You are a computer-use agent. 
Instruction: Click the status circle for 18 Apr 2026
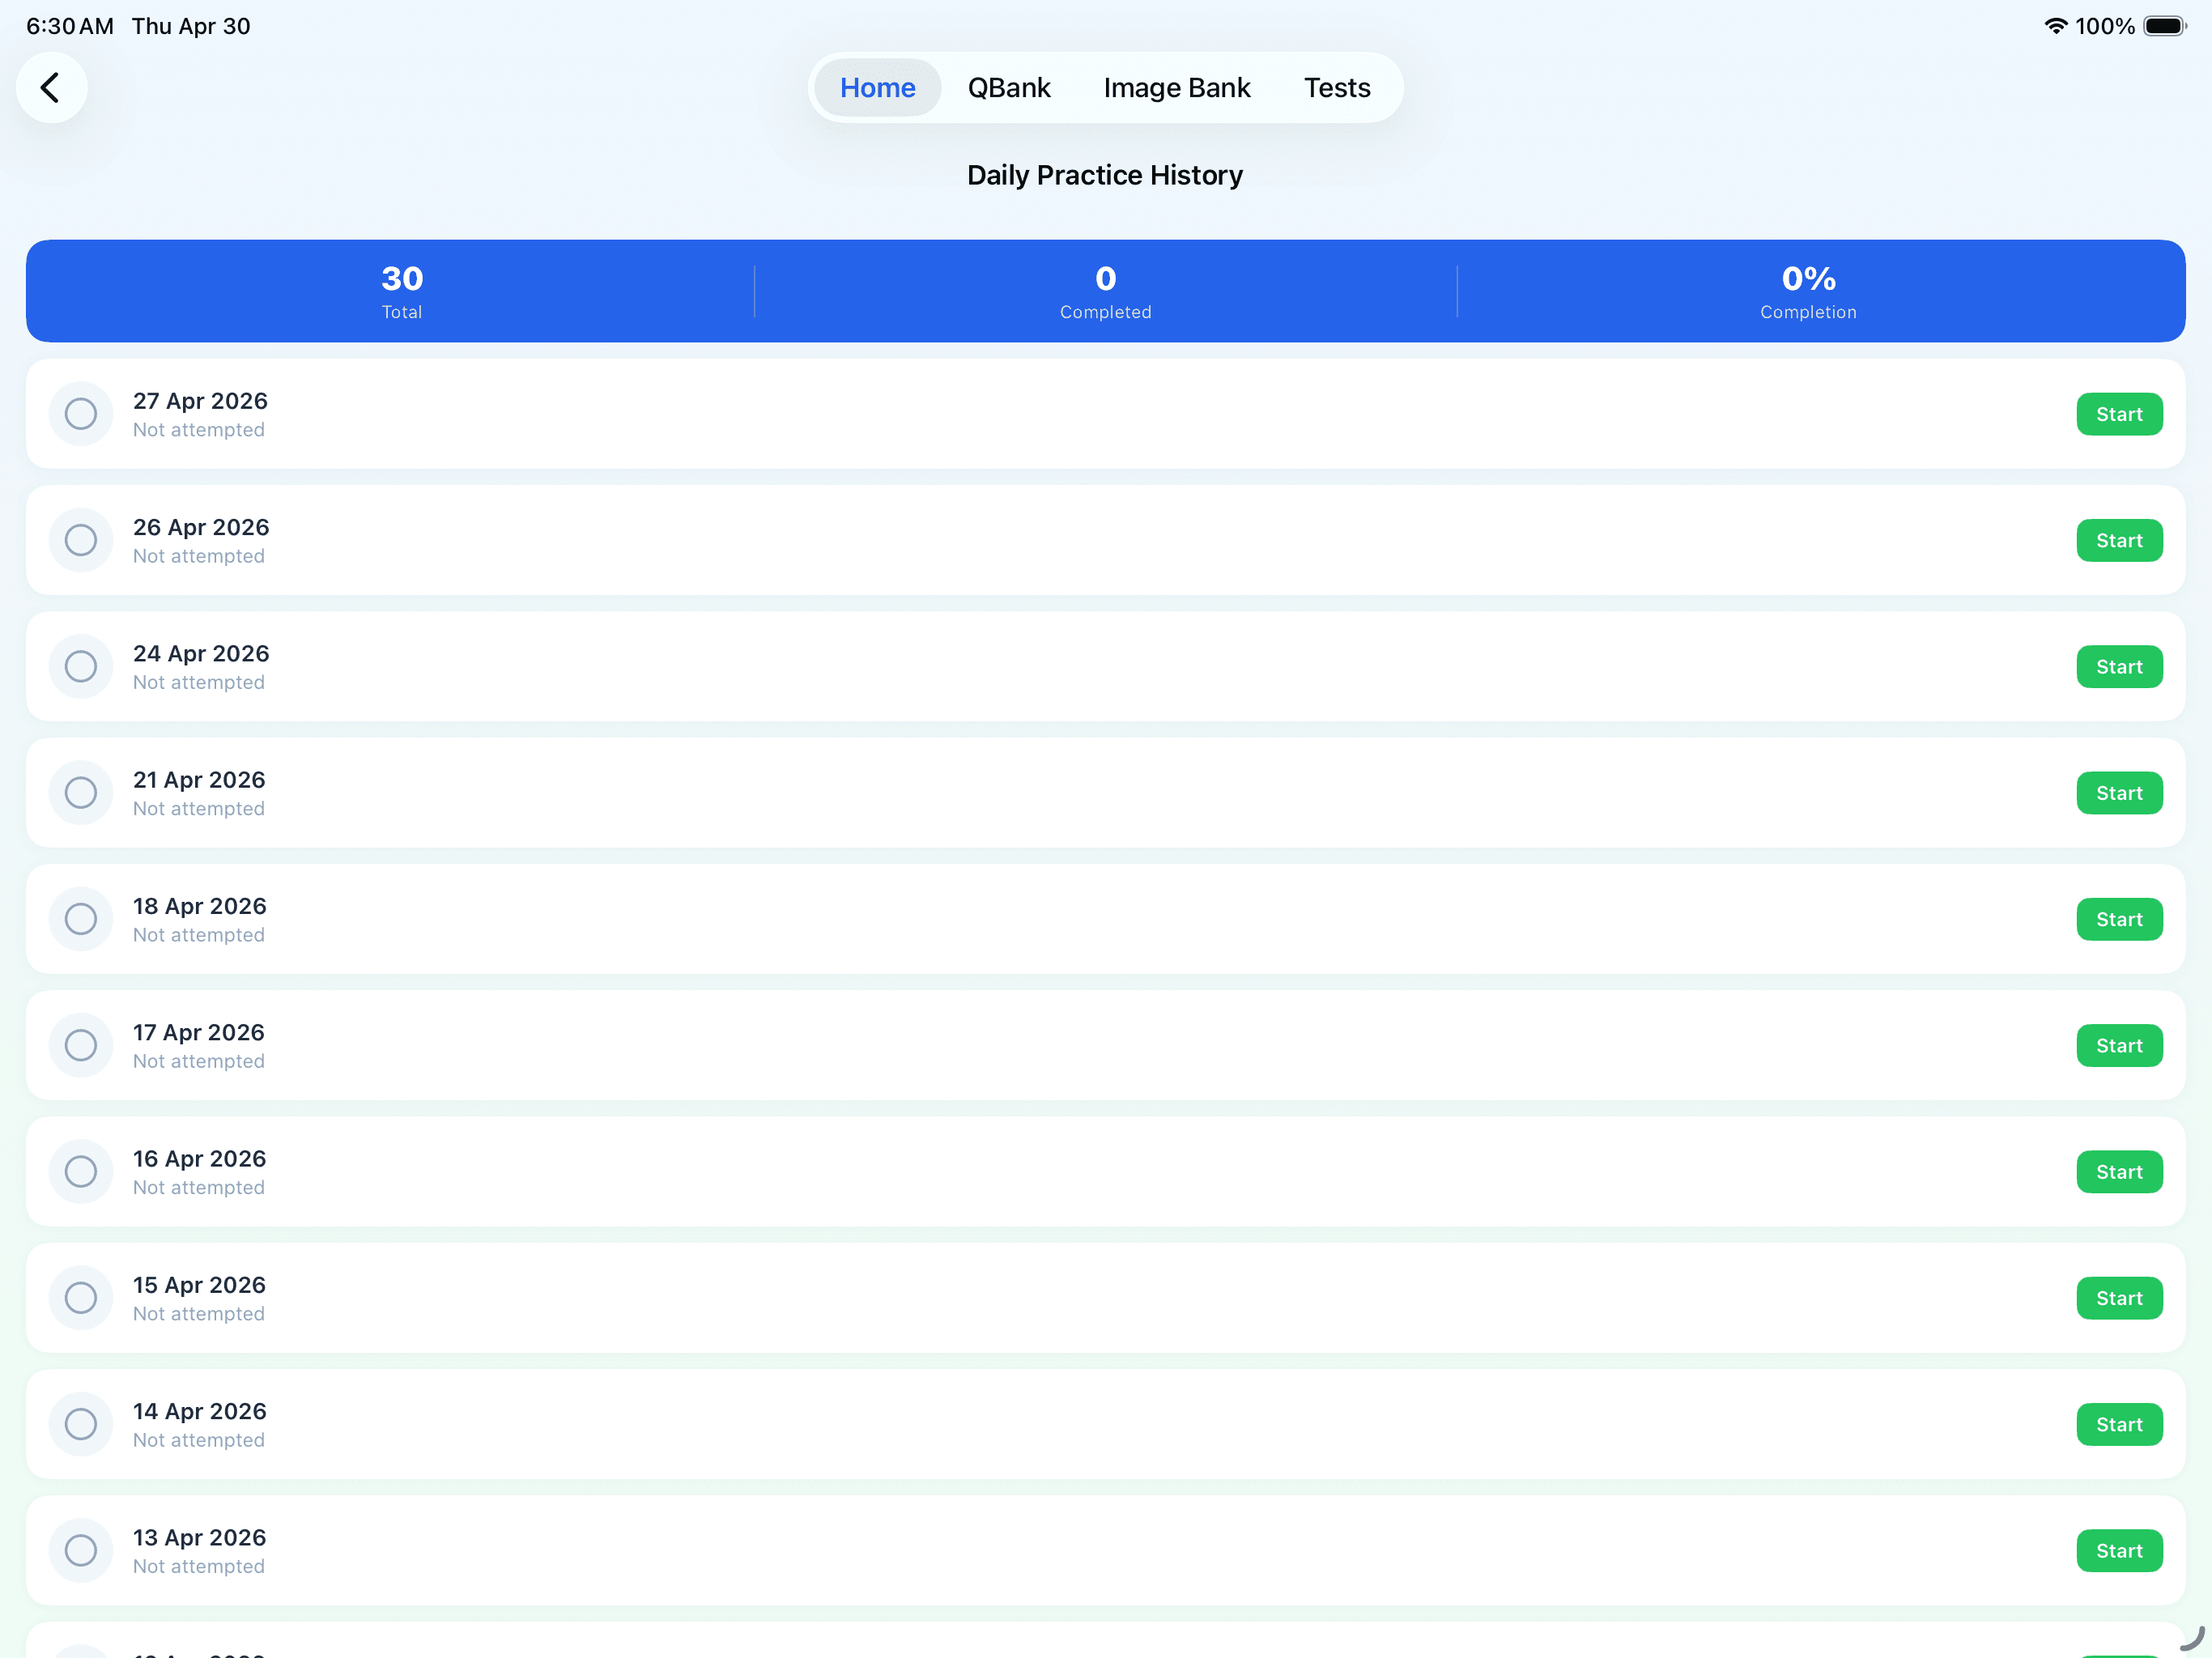point(81,919)
